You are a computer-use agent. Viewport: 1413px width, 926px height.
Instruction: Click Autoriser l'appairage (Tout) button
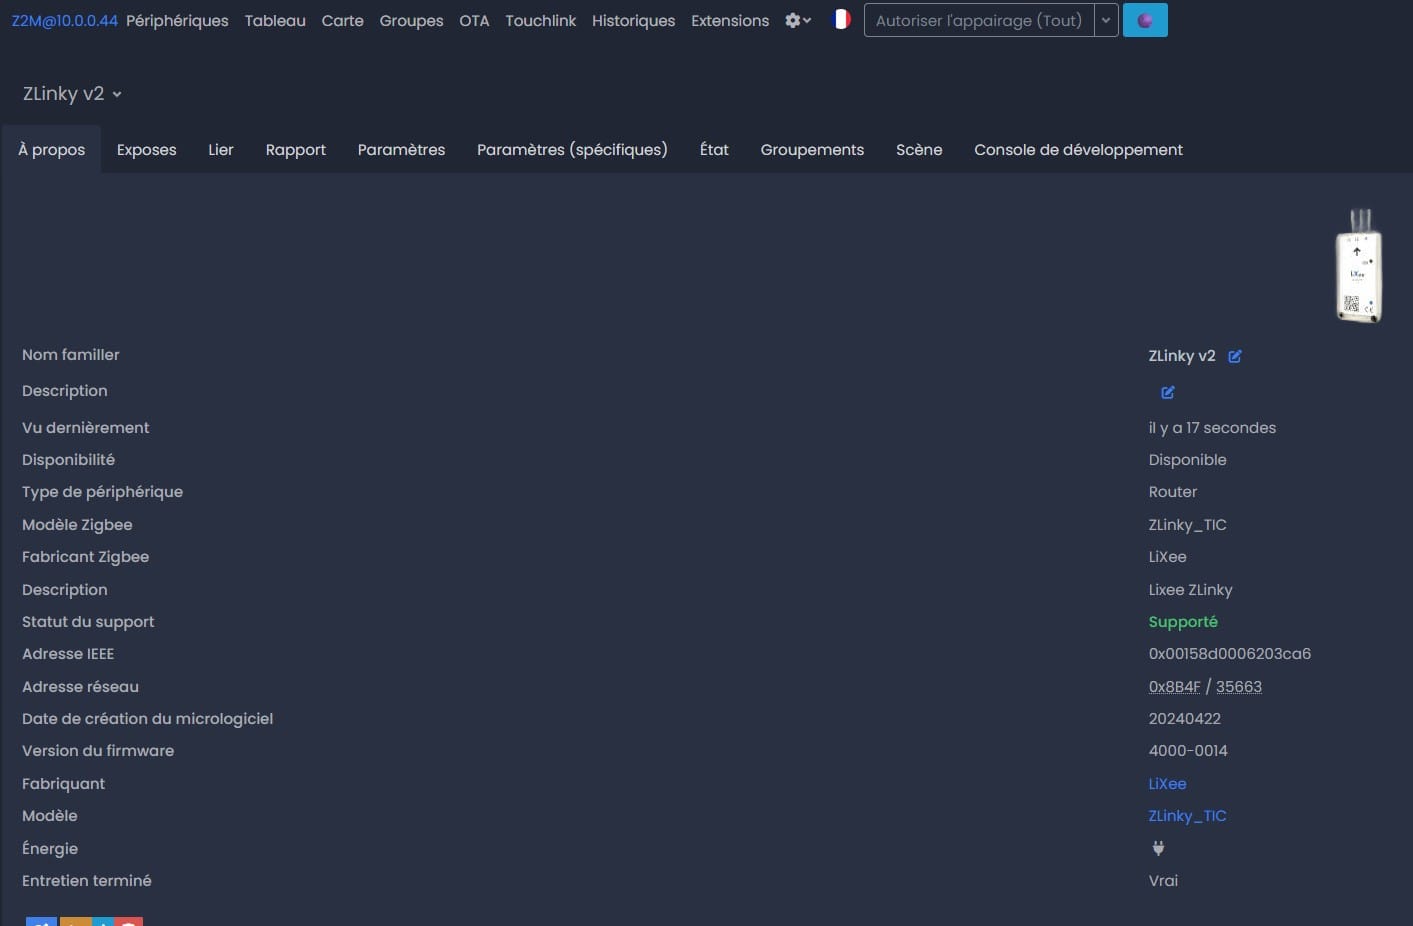979,20
